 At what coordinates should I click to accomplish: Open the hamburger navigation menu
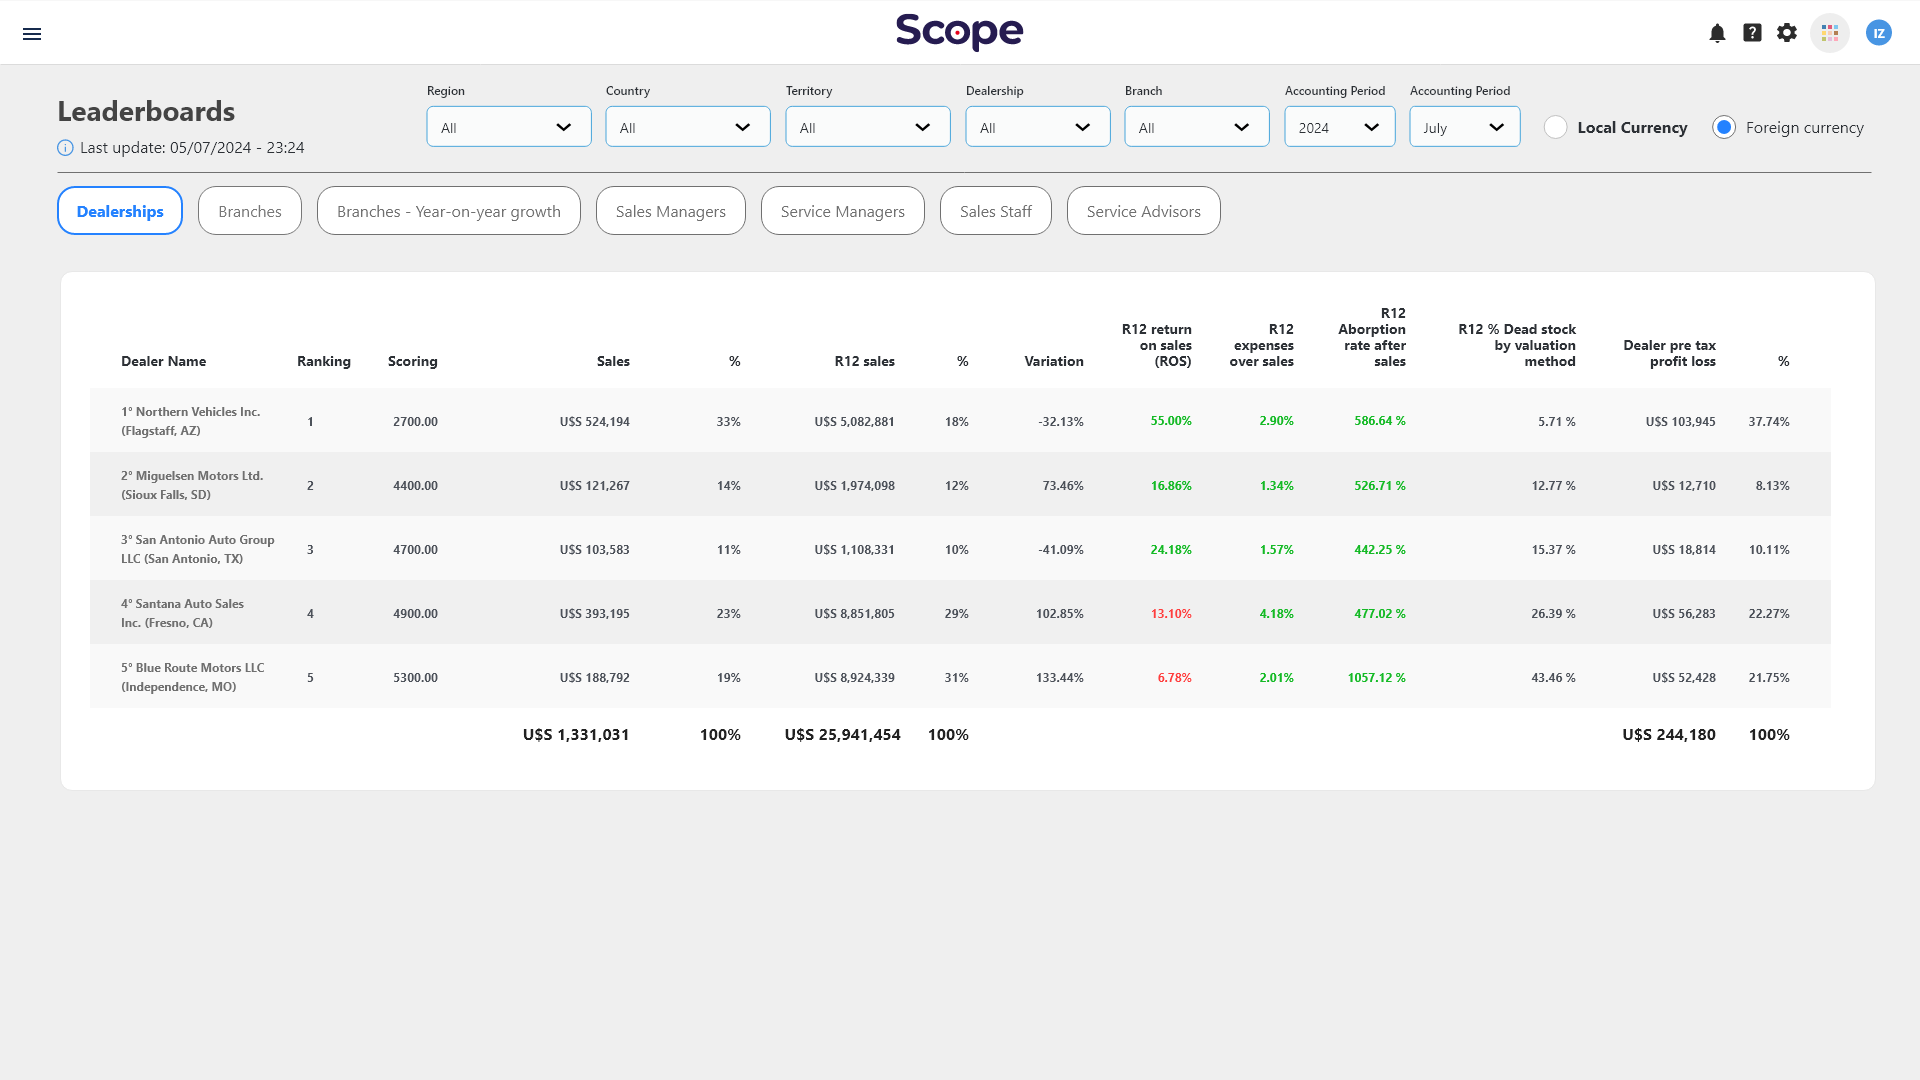click(32, 34)
